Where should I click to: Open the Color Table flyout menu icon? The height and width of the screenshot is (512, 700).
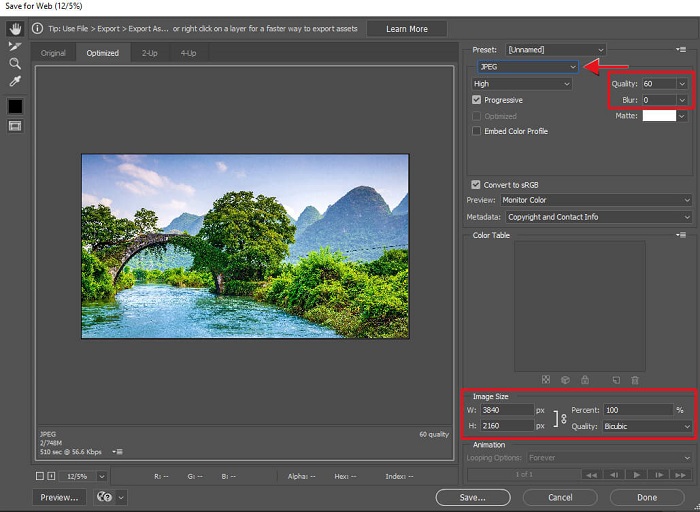click(x=681, y=235)
